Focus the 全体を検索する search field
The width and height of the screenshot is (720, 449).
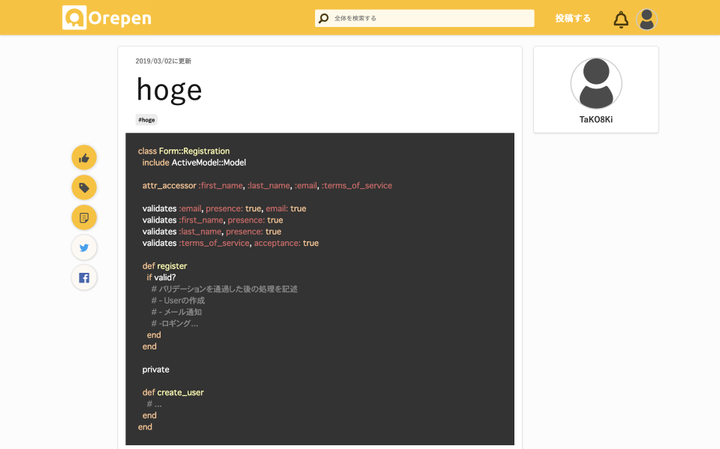coord(430,18)
